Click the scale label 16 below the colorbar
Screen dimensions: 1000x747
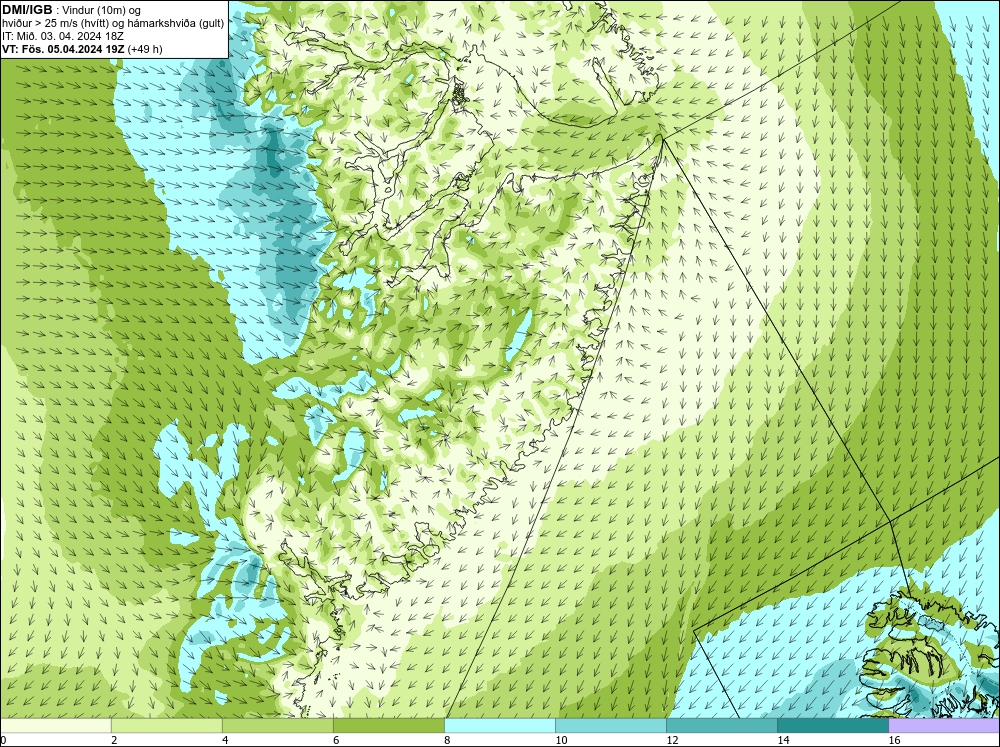894,740
